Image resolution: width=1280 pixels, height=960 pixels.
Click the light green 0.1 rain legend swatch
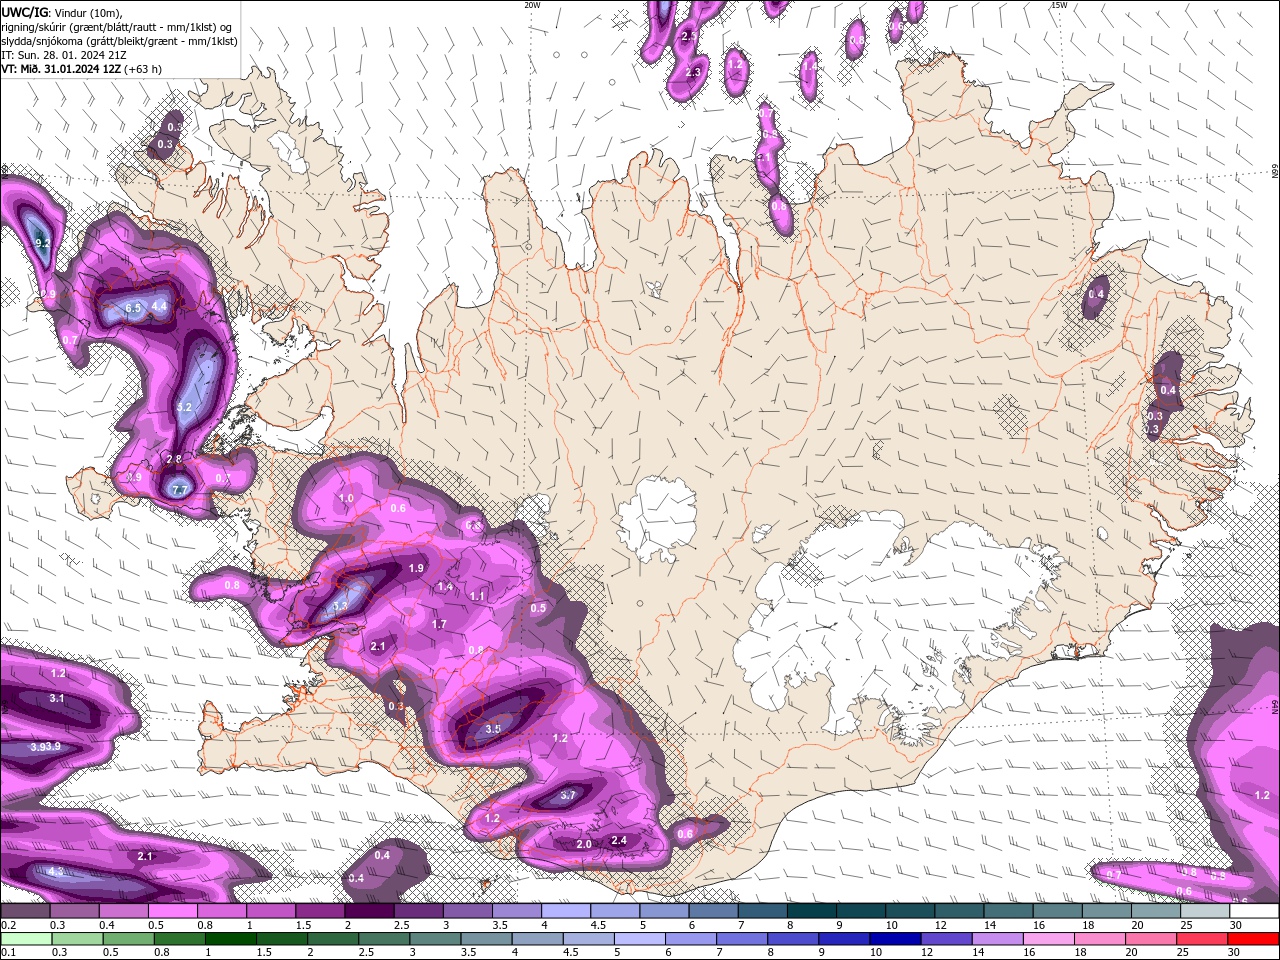25,939
